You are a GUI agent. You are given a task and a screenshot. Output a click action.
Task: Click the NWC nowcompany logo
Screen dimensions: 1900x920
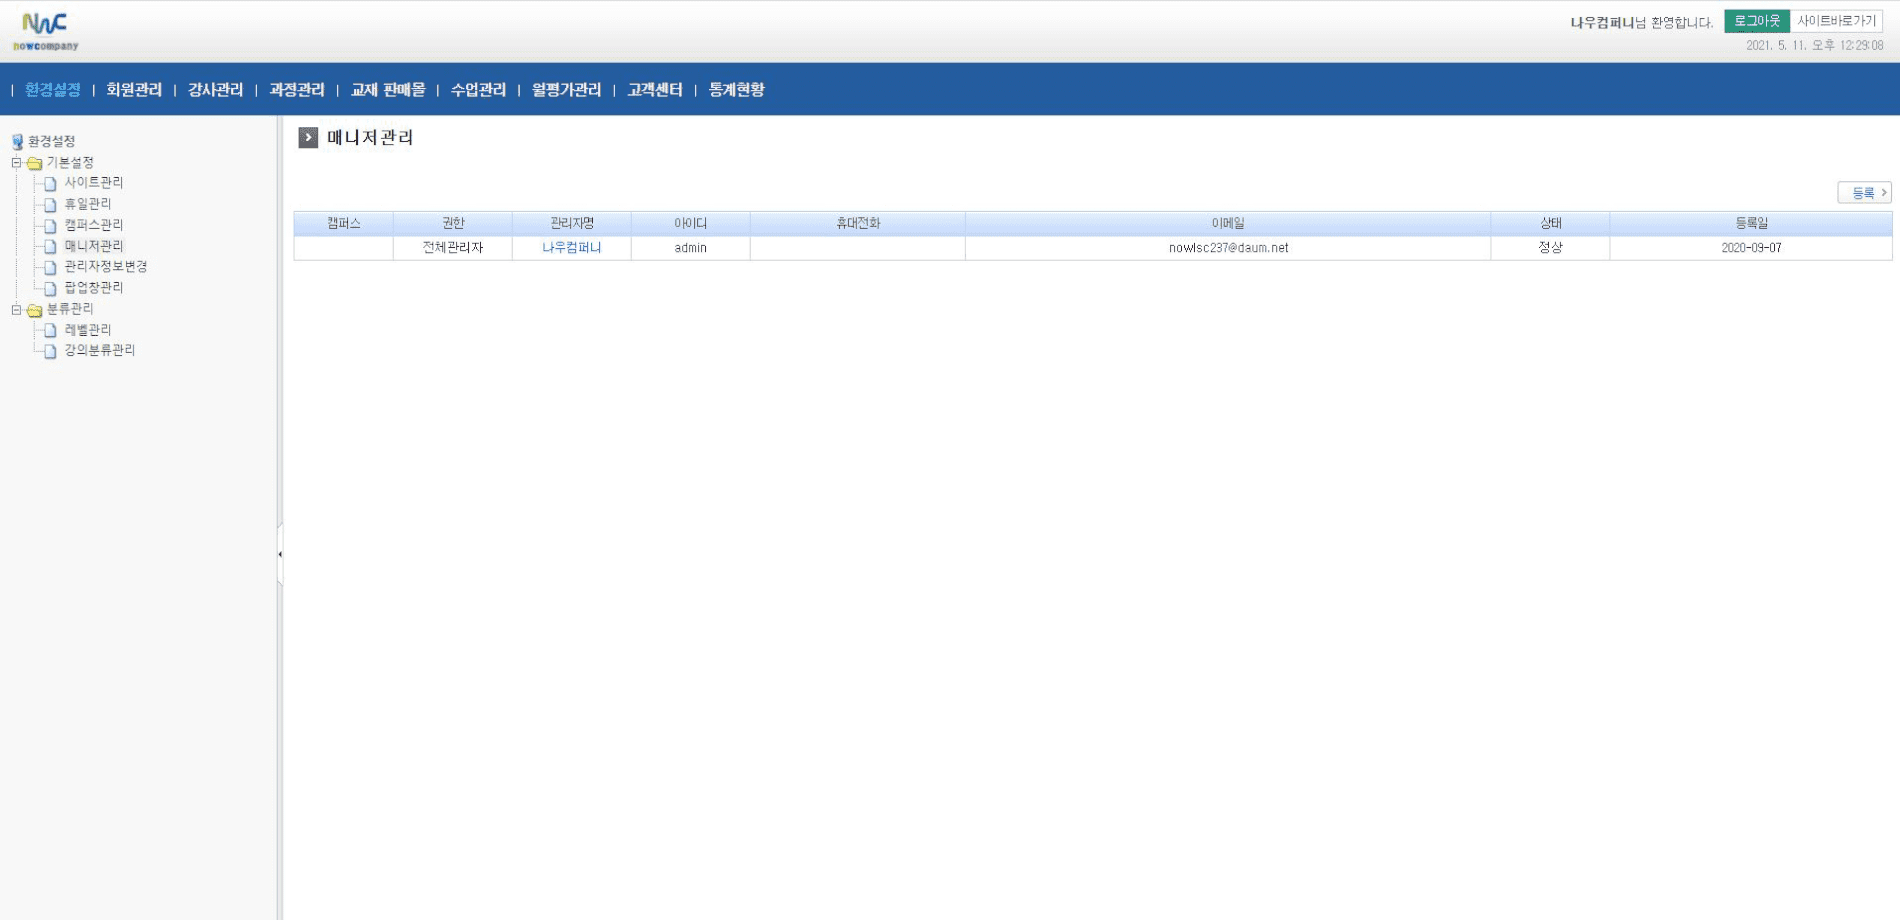coord(45,31)
